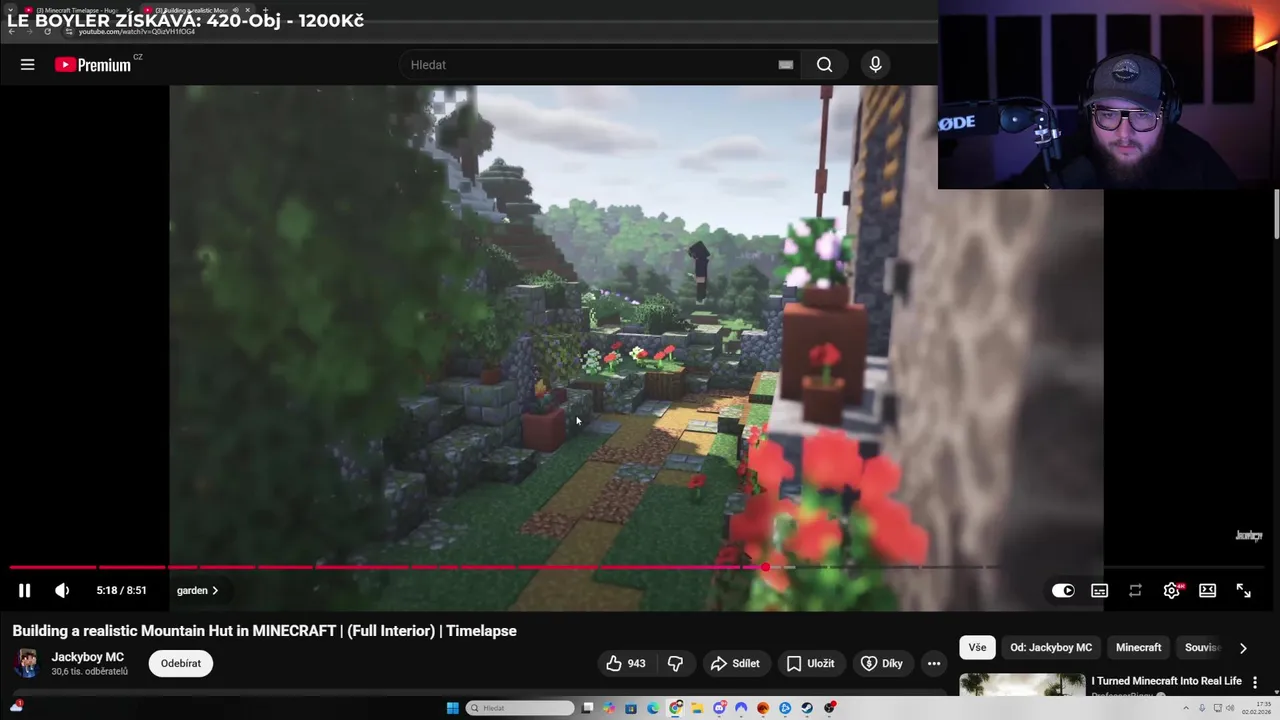
Task: Enter fullscreen mode
Action: pyautogui.click(x=1243, y=591)
